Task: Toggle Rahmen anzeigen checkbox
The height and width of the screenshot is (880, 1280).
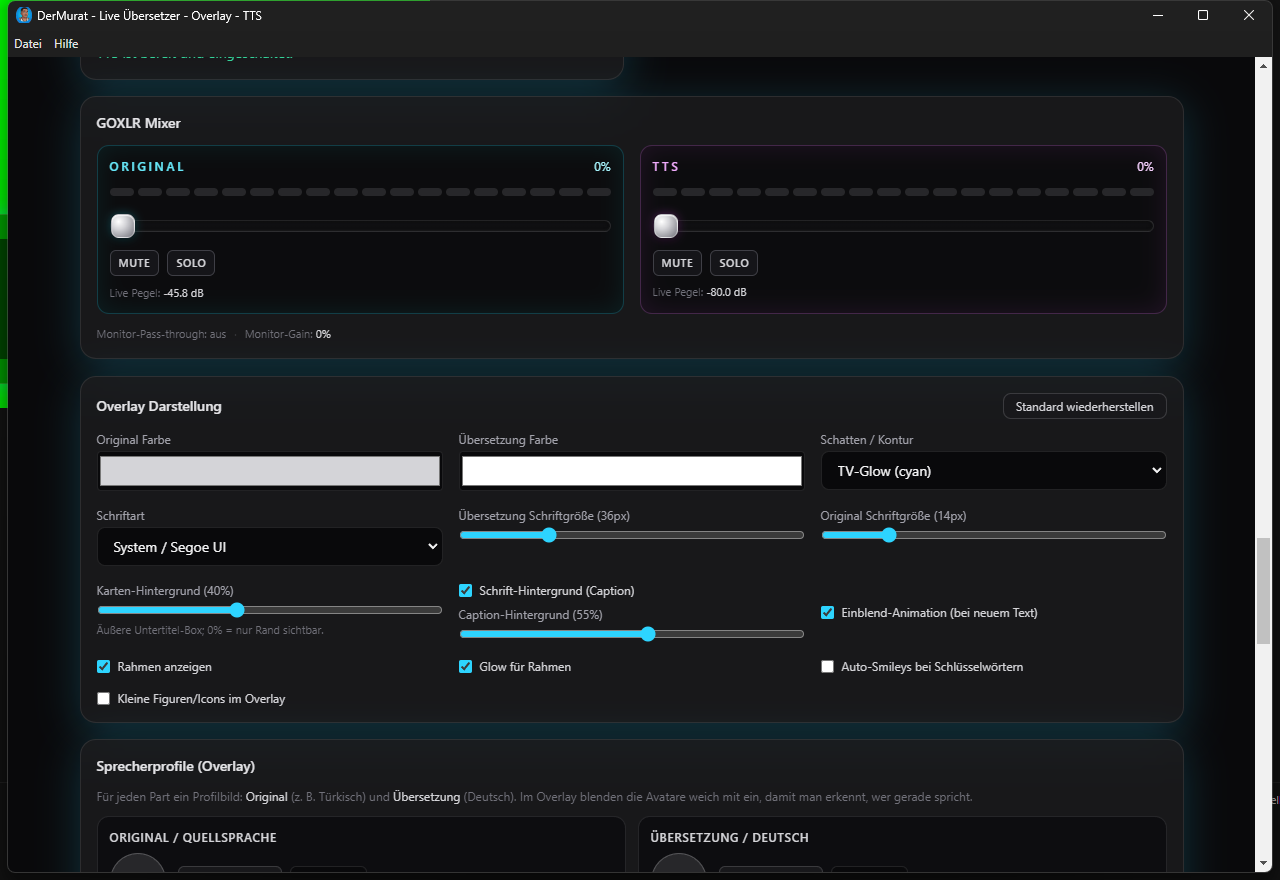Action: tap(103, 667)
